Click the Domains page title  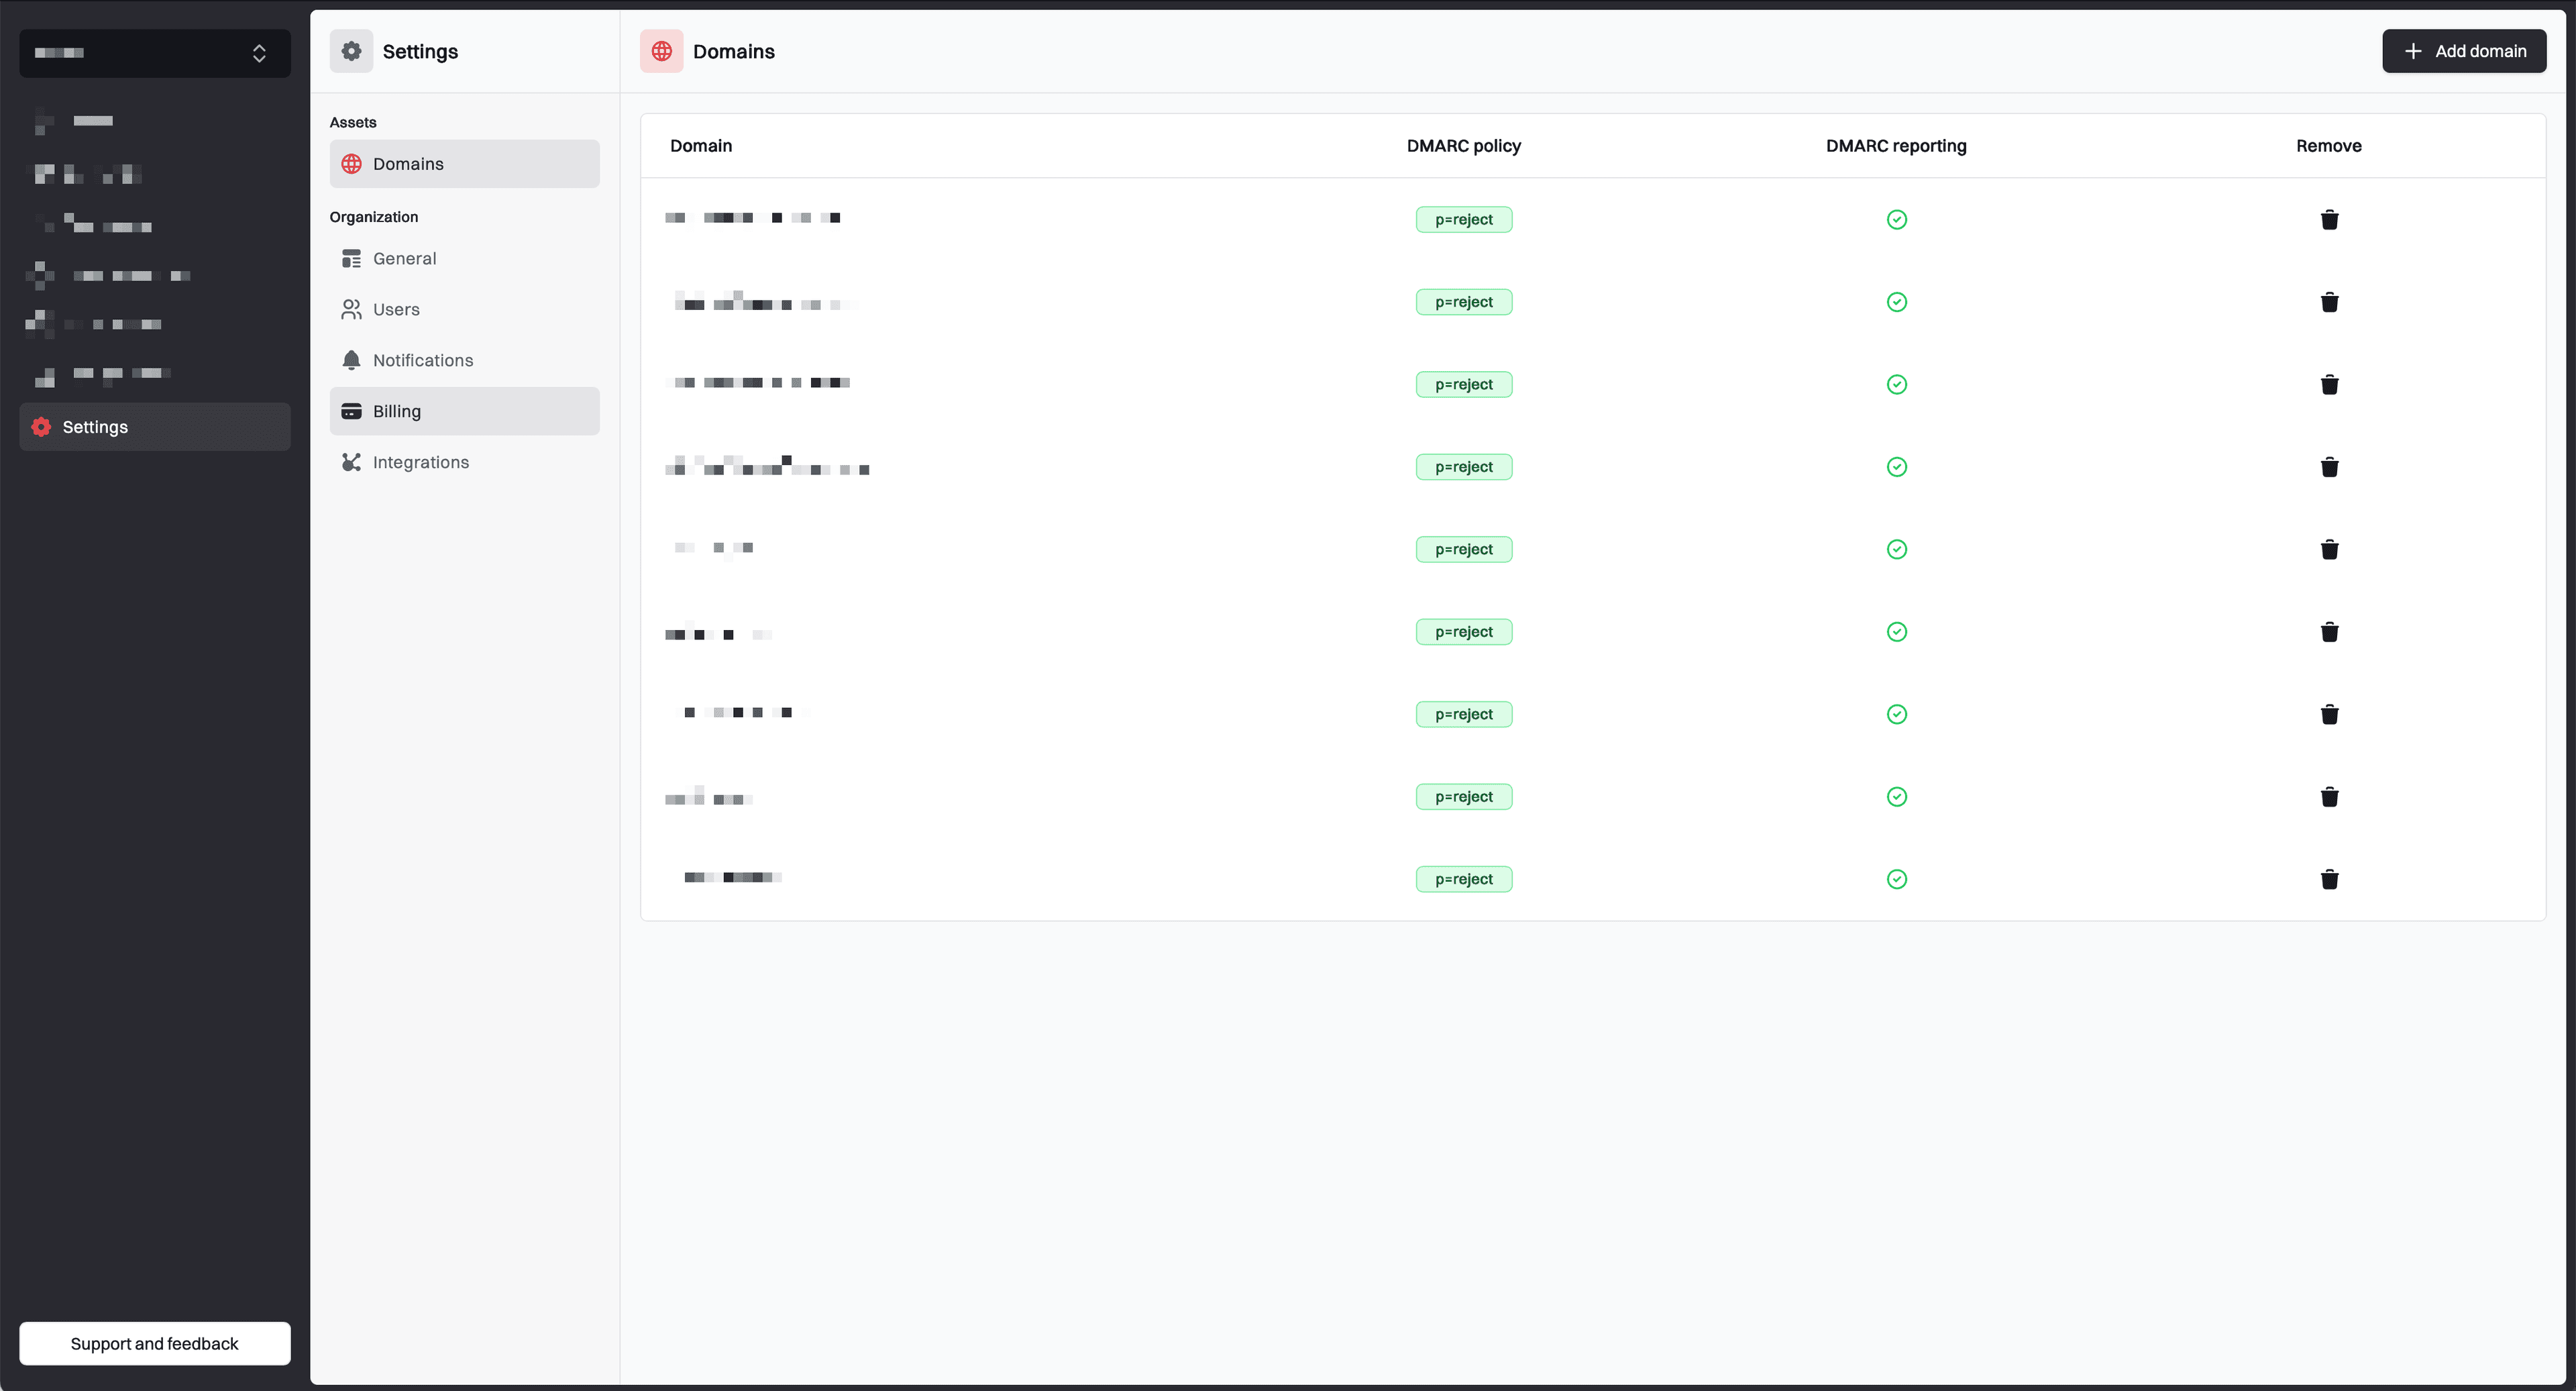pyautogui.click(x=733, y=51)
